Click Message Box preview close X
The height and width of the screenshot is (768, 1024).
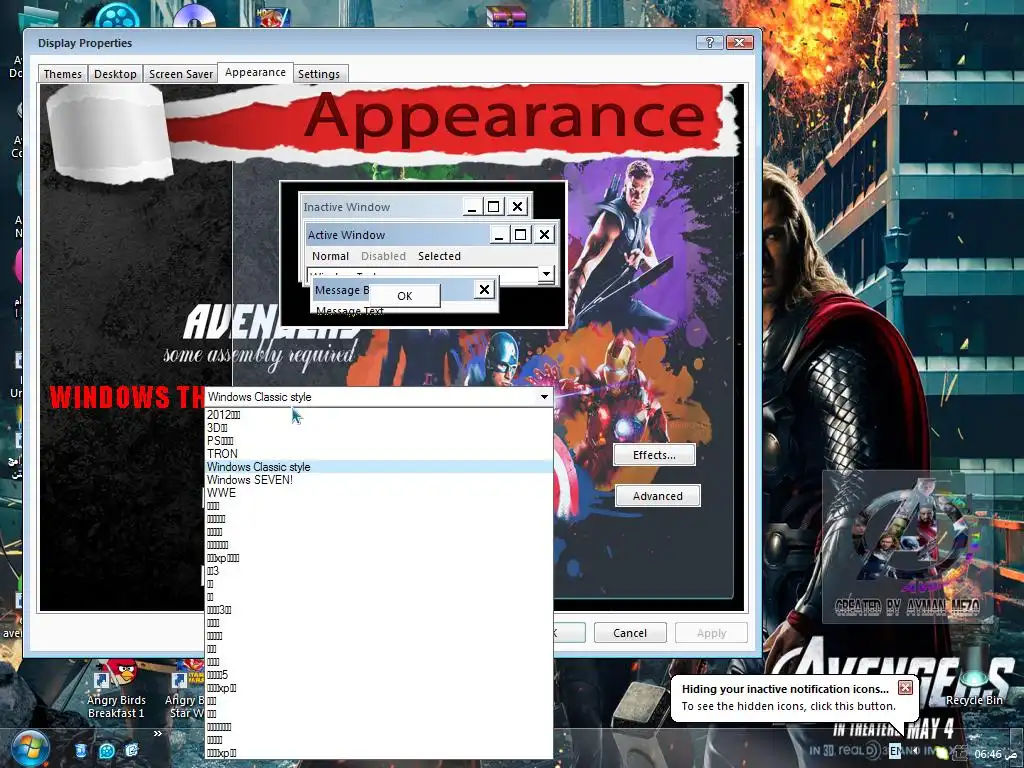[x=484, y=289]
